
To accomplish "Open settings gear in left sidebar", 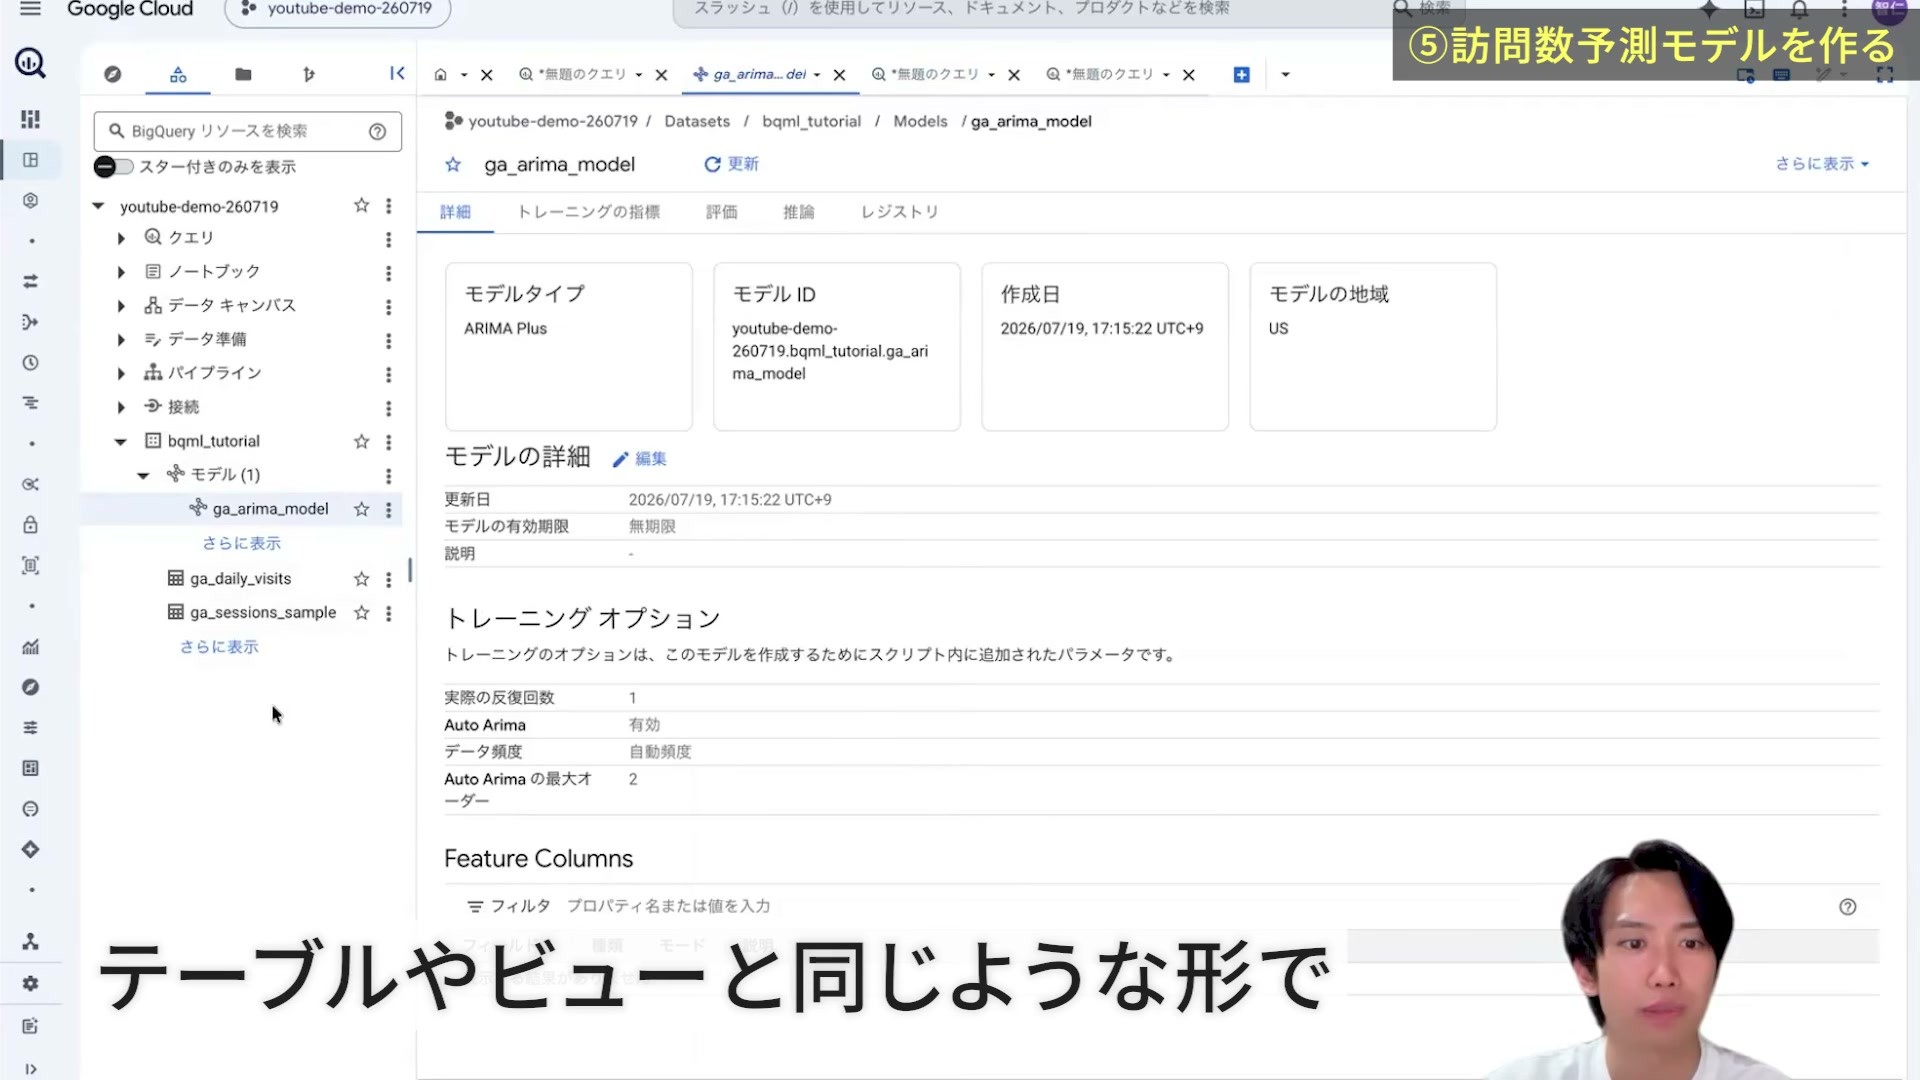I will click(x=30, y=984).
